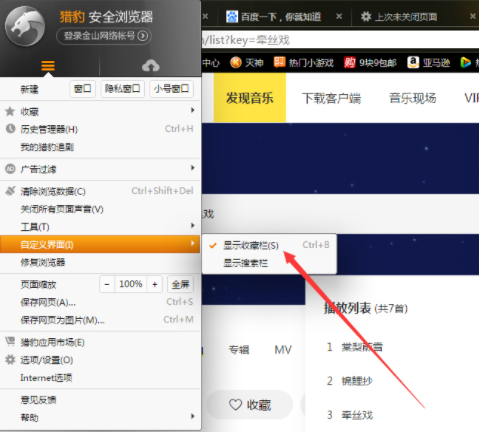
Task: Click the heart 收藏 button
Action: pos(250,405)
